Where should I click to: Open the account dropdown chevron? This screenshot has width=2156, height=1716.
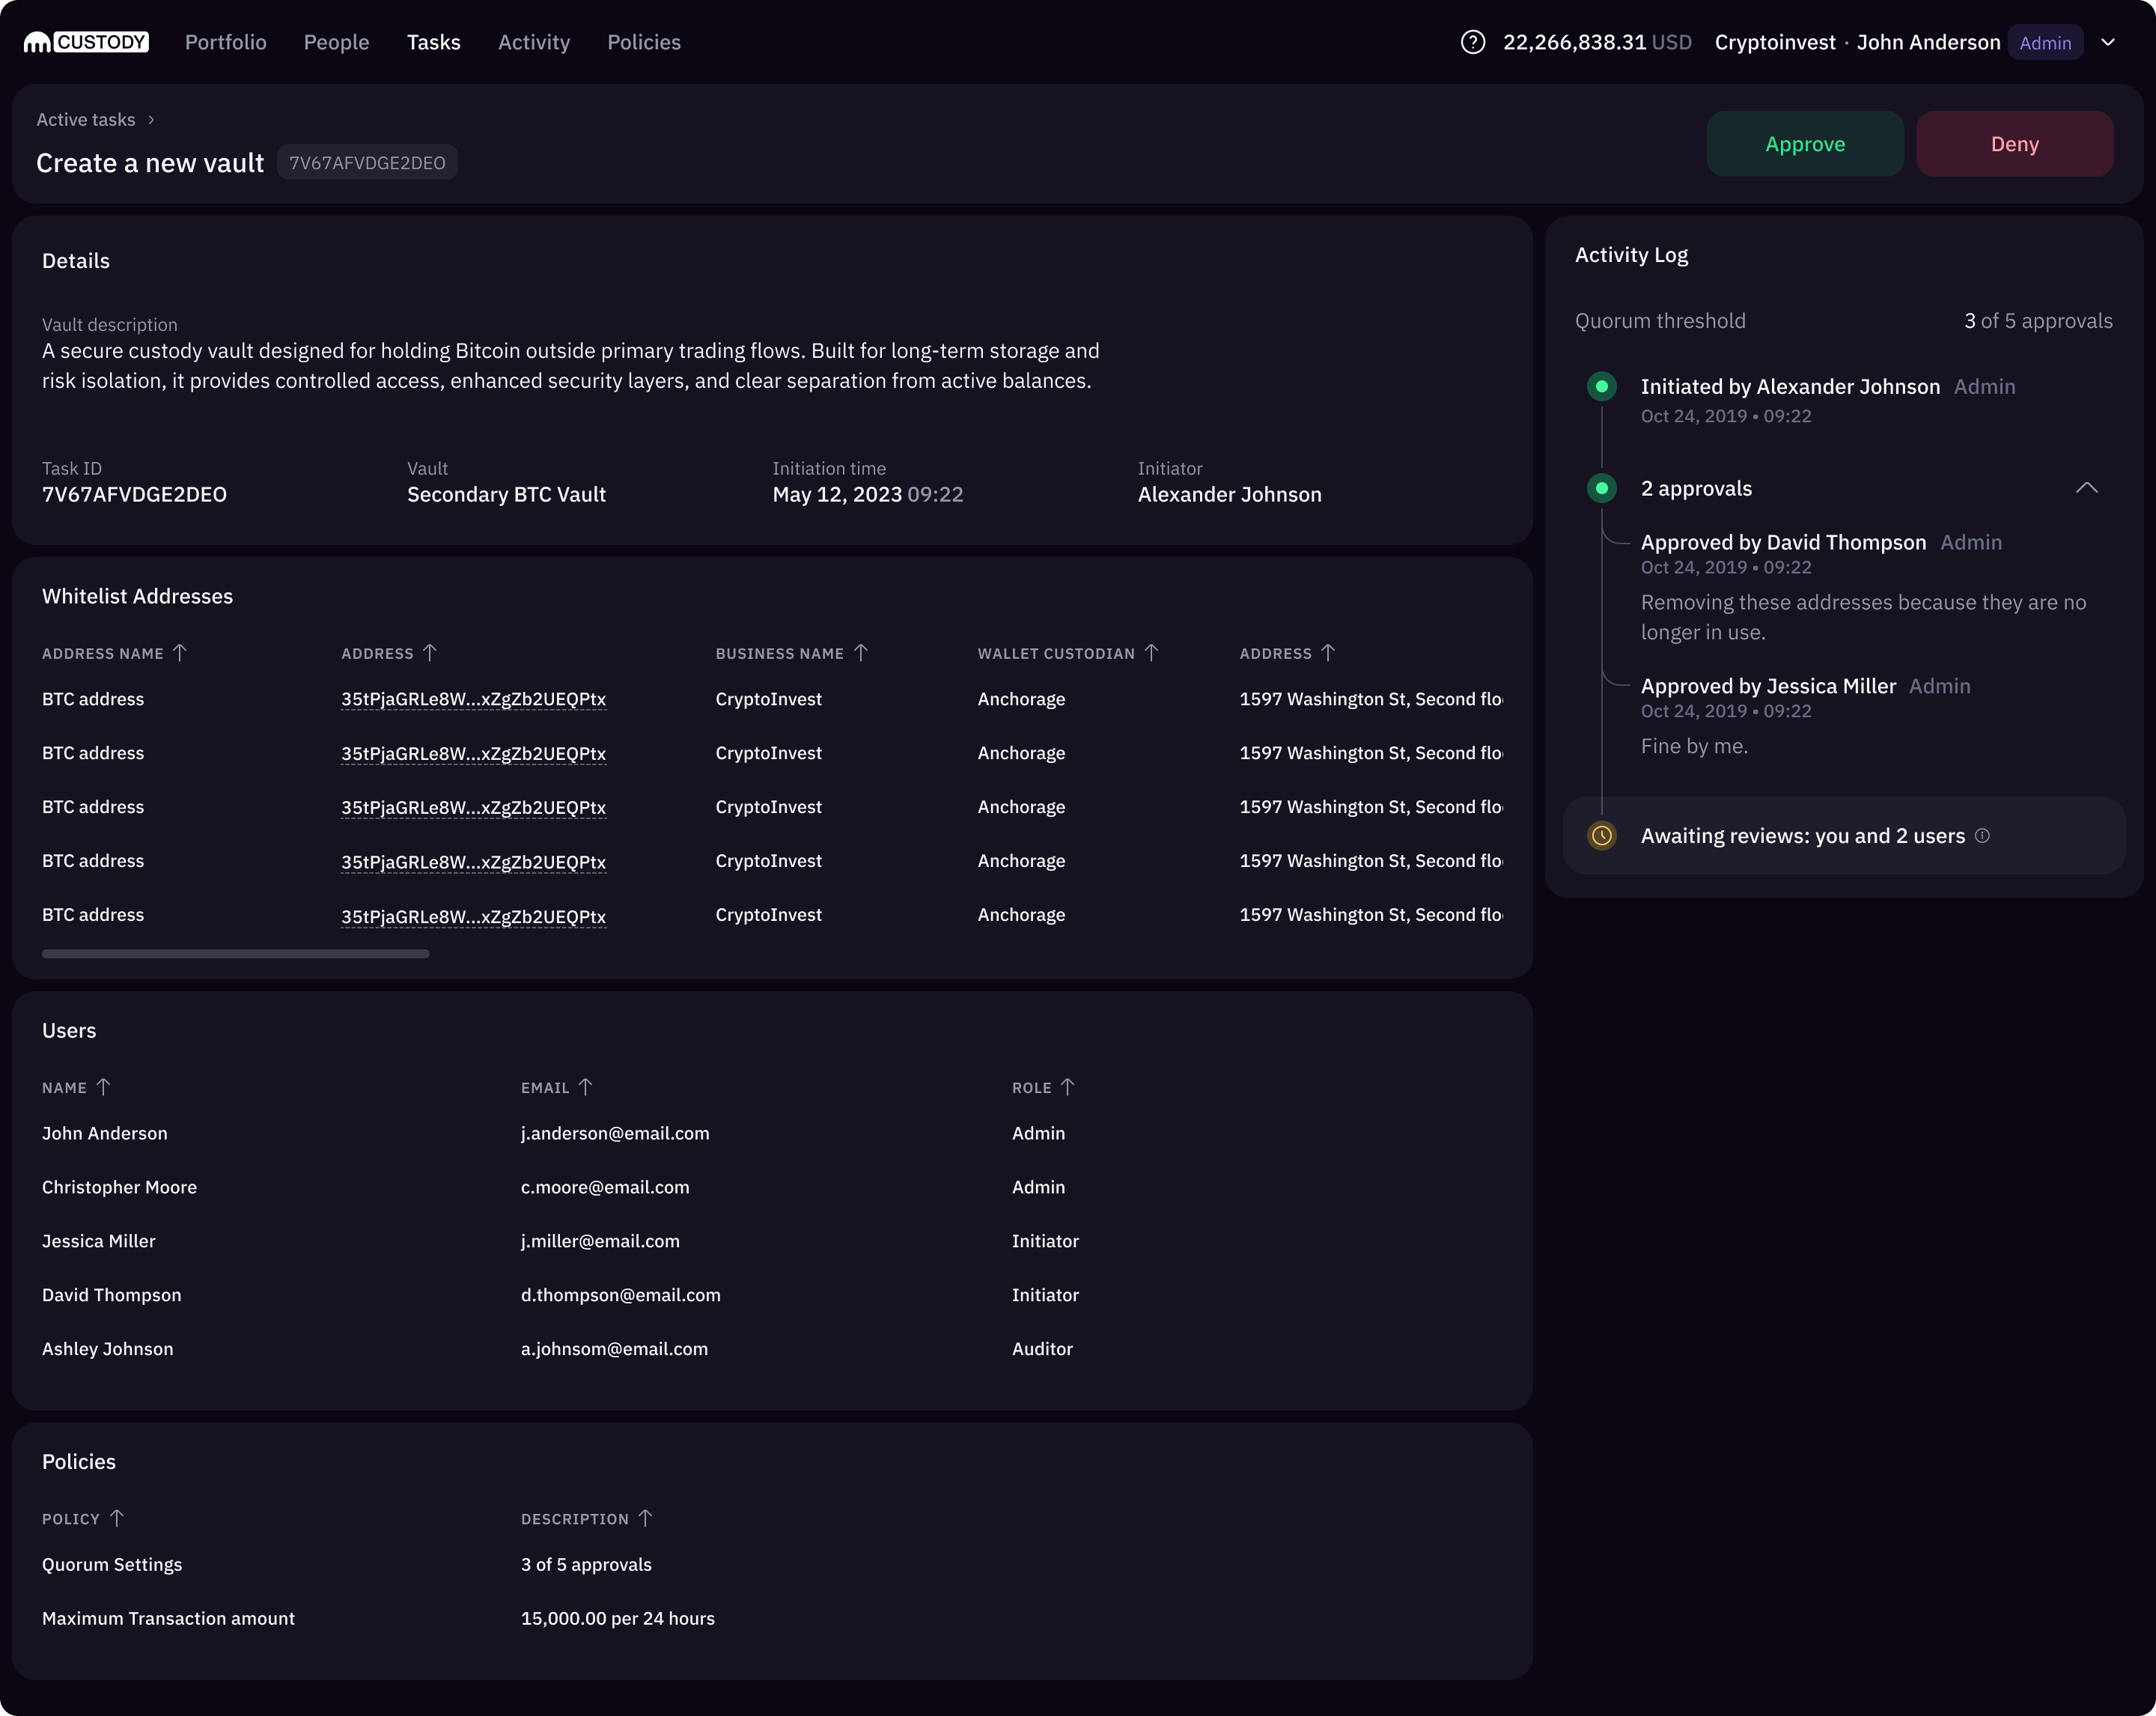pos(2108,42)
